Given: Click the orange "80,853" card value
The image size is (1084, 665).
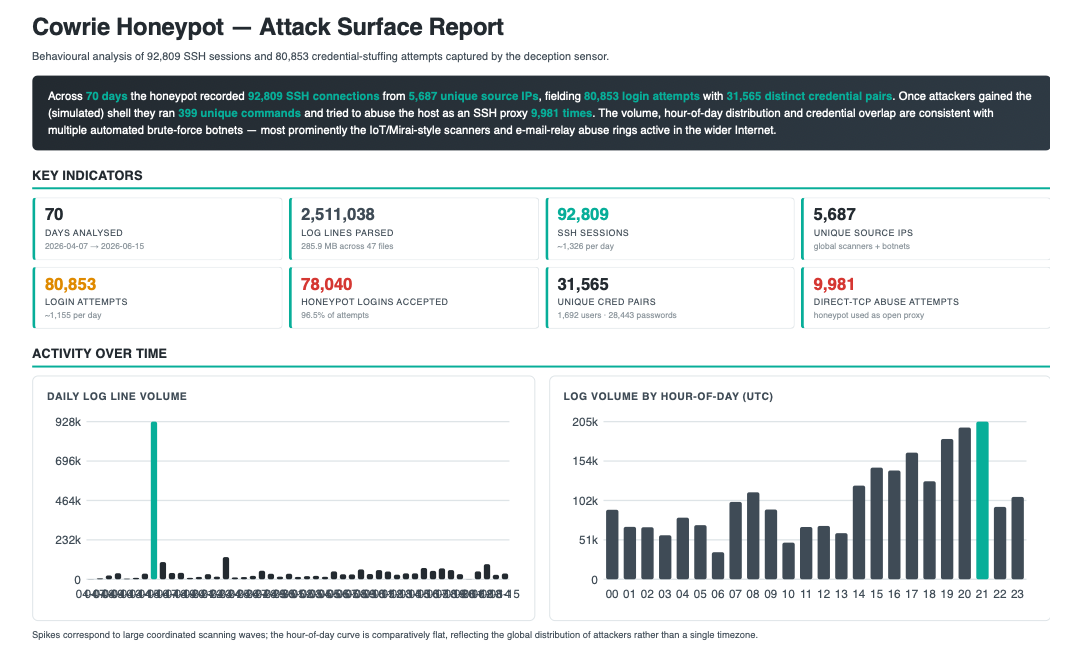Looking at the screenshot, I should pos(71,284).
